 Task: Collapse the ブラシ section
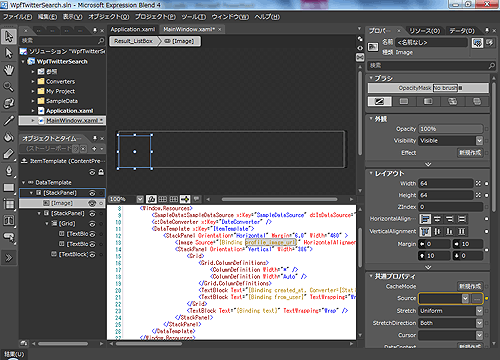click(x=371, y=78)
